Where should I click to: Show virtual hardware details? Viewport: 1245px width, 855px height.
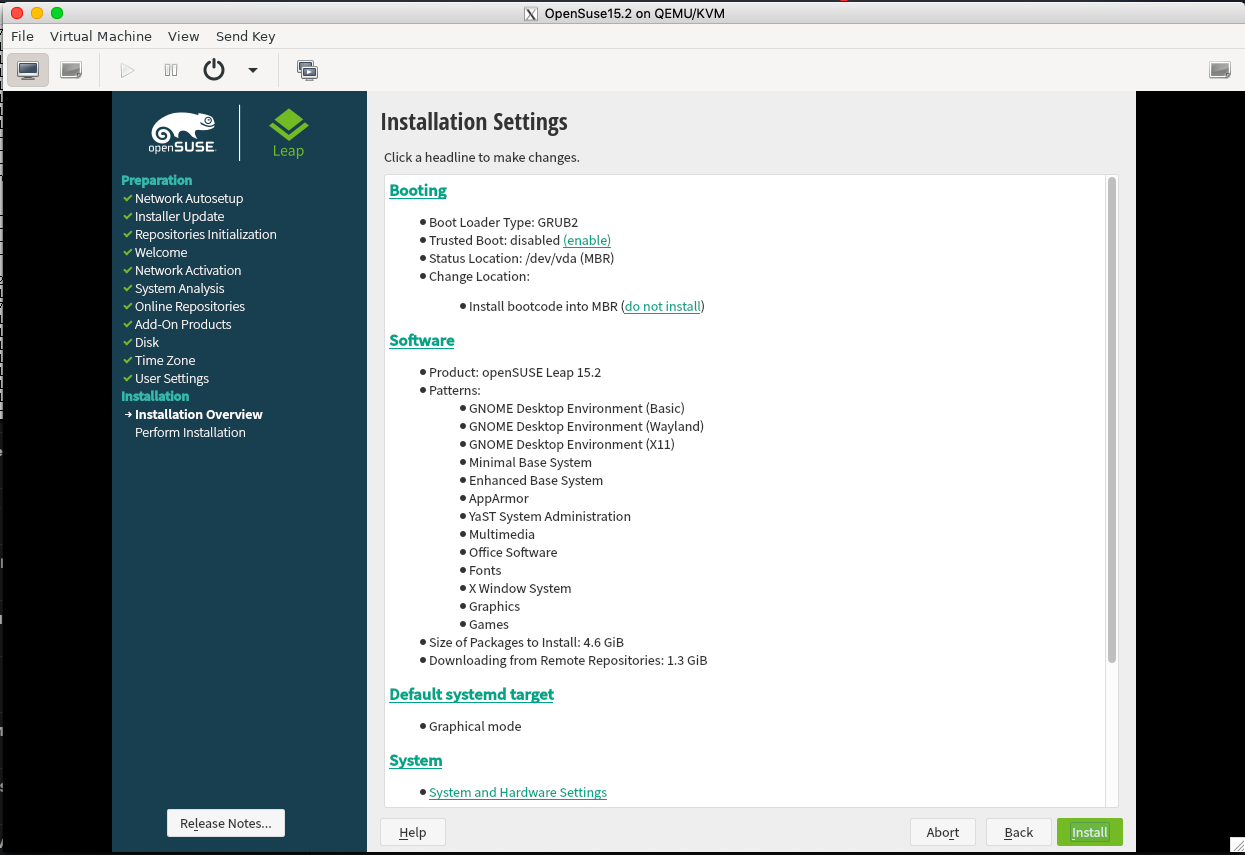pos(71,70)
